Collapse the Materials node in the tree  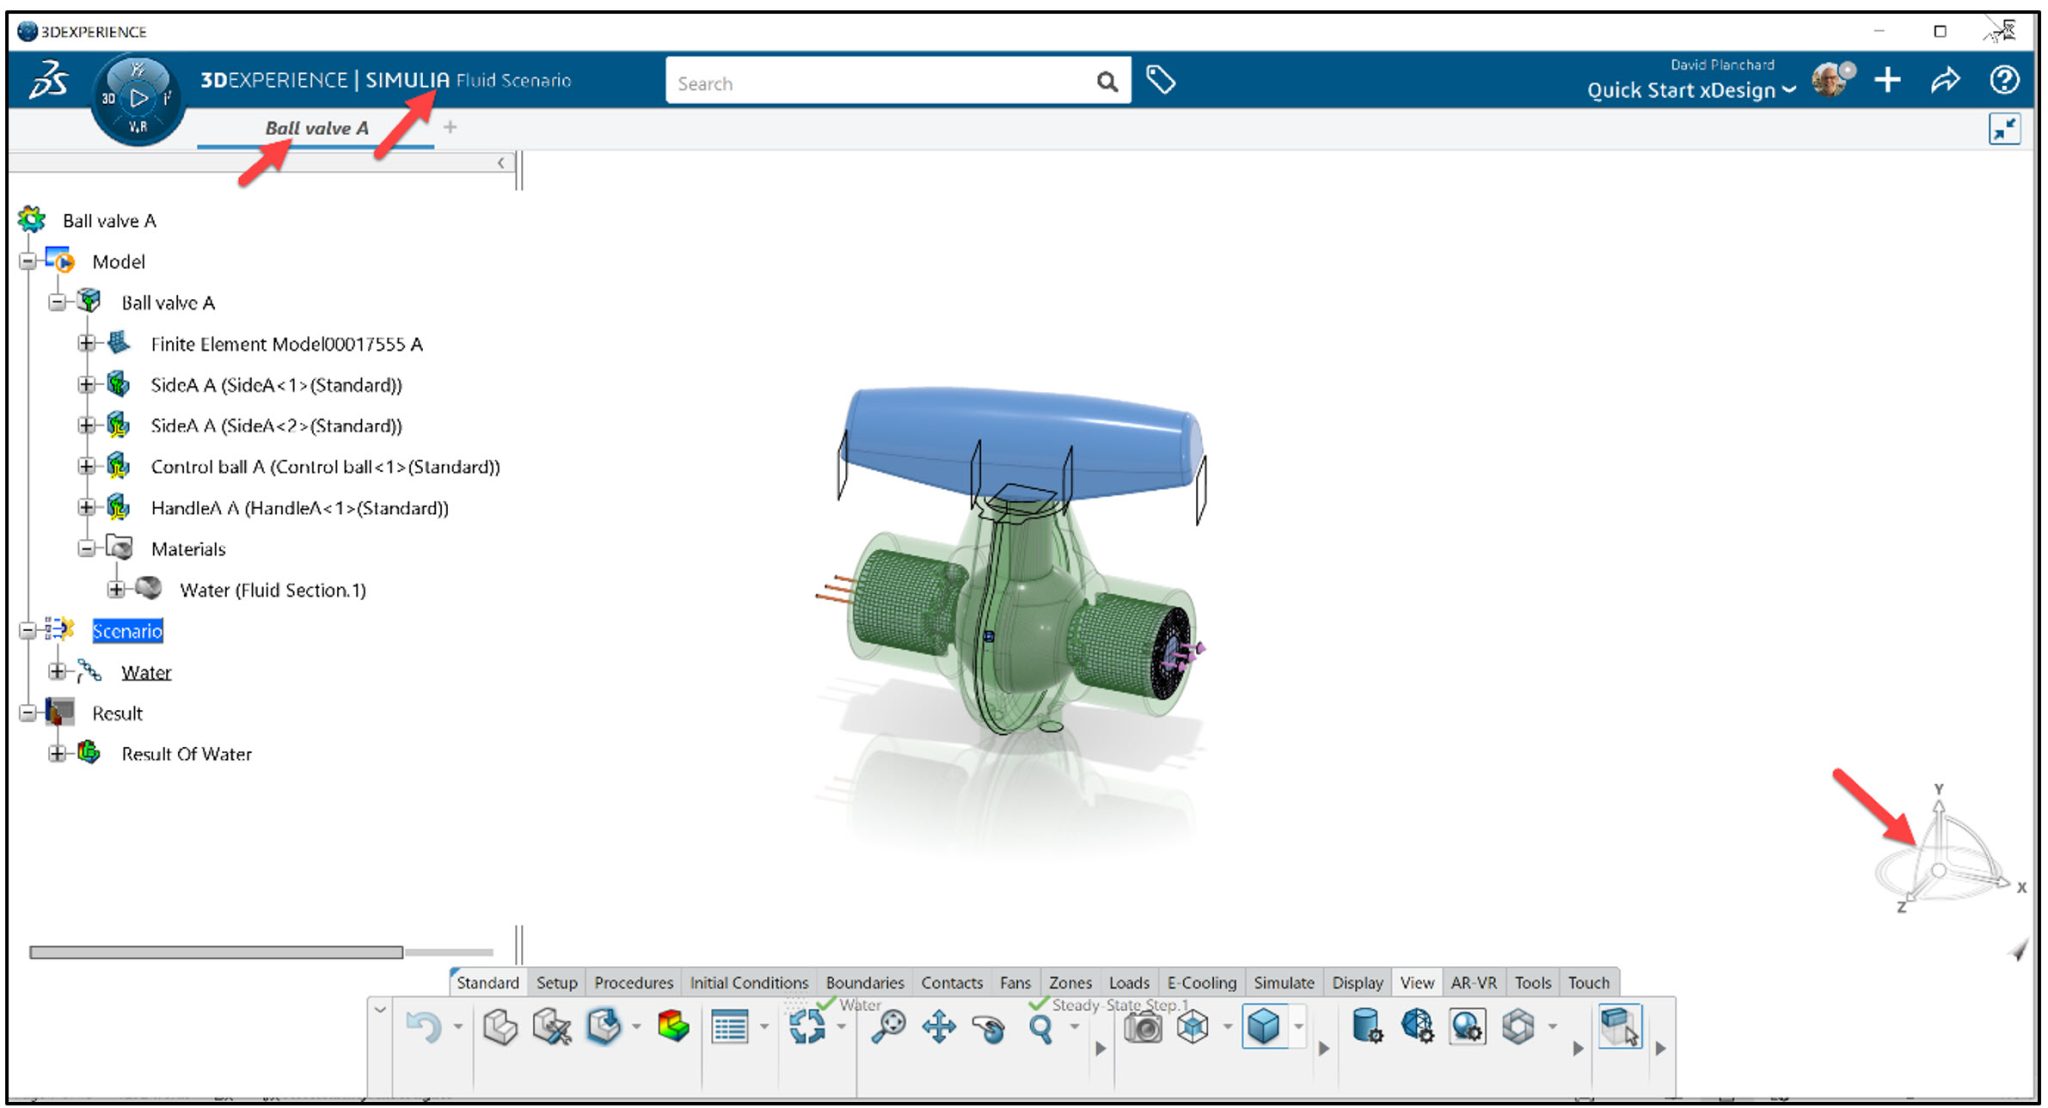click(84, 548)
